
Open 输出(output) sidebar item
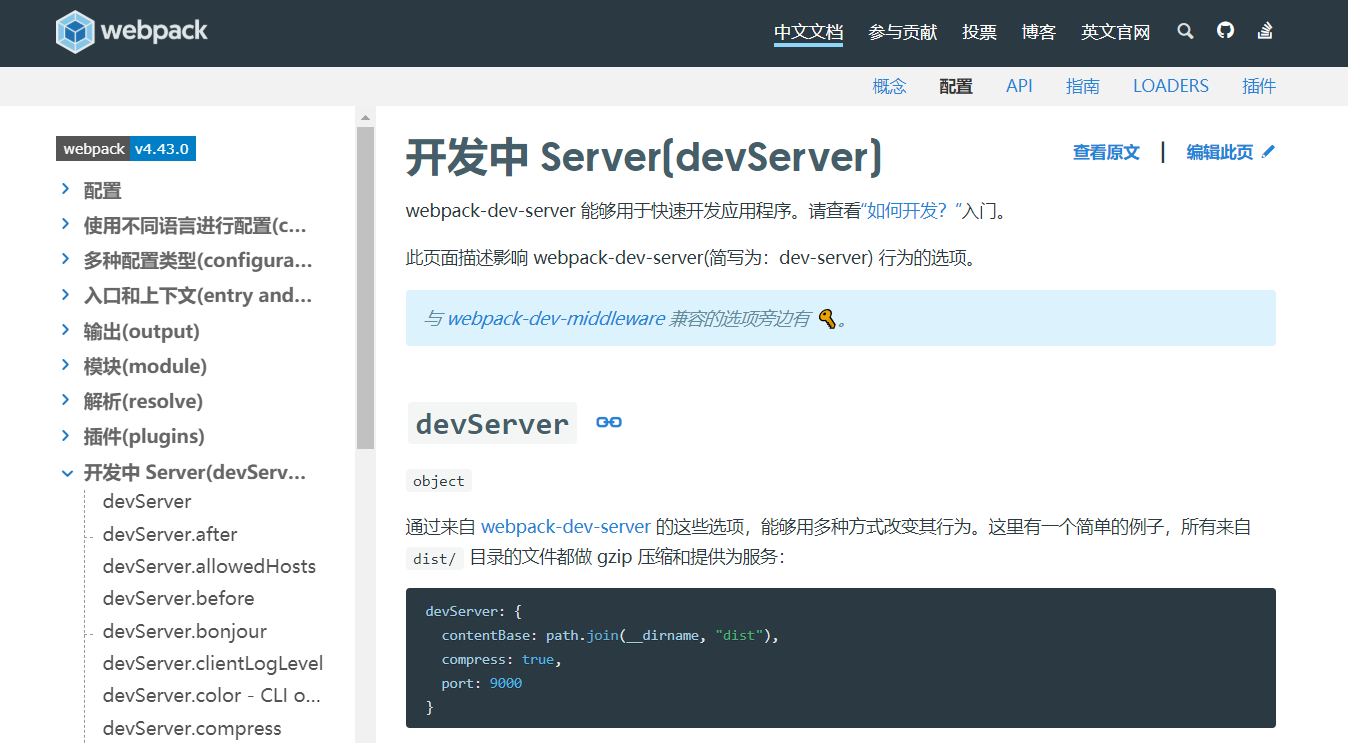pyautogui.click(x=142, y=331)
